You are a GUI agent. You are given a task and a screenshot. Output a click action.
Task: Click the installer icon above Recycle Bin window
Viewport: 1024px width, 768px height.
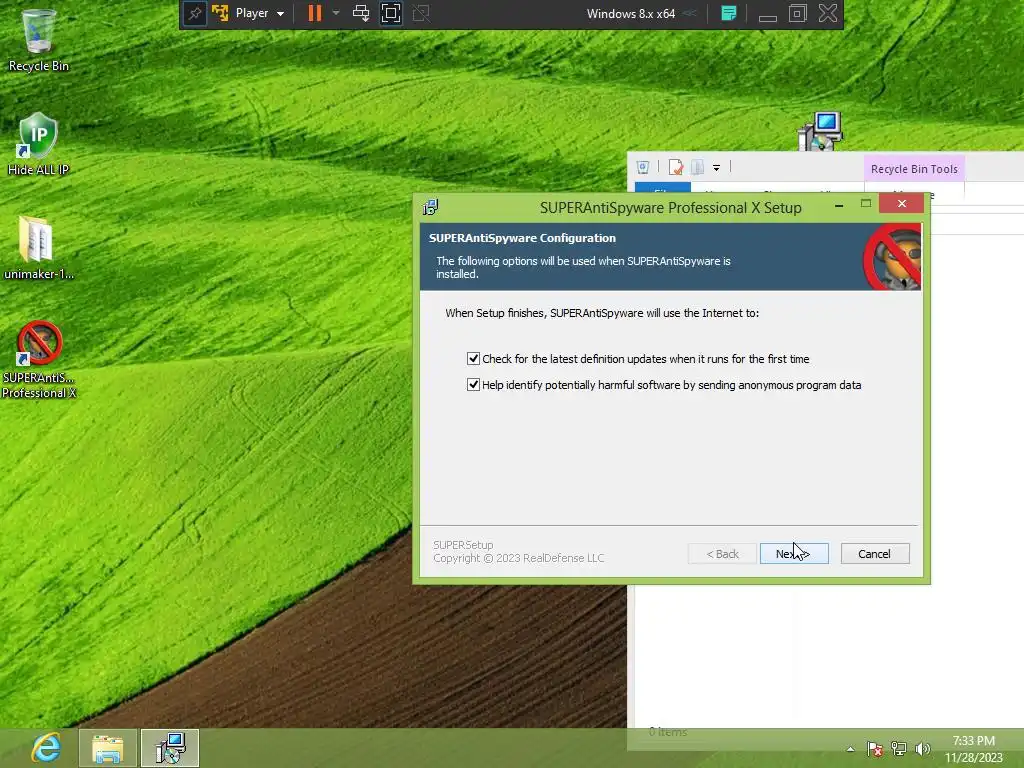(820, 131)
